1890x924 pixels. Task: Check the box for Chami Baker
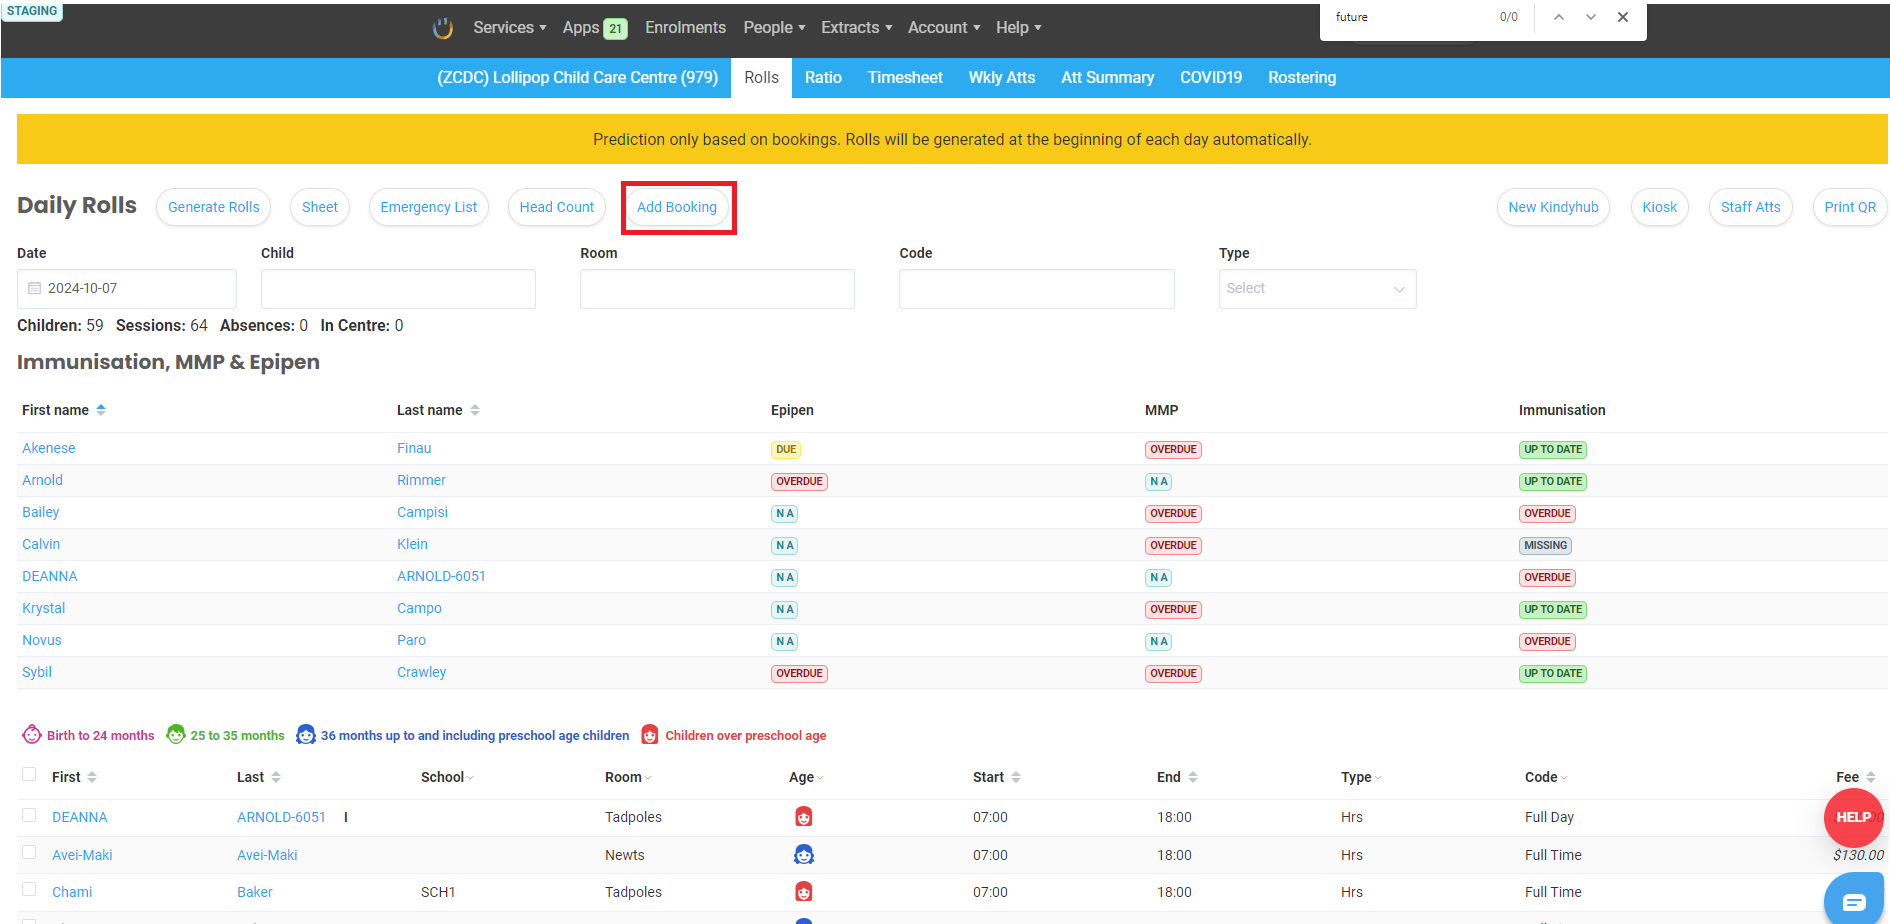(x=29, y=890)
